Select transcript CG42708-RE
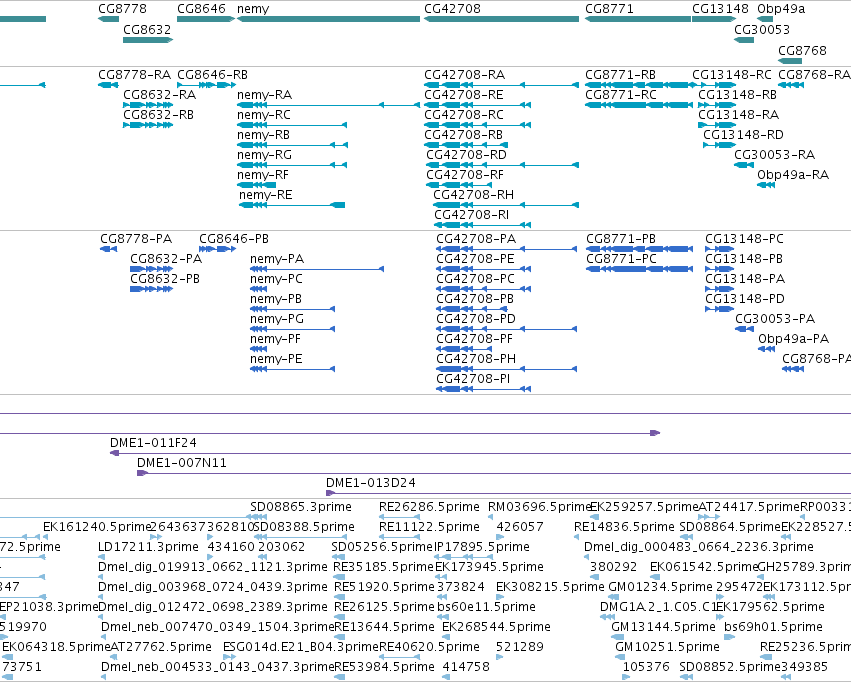This screenshot has width=851, height=682. click(478, 105)
